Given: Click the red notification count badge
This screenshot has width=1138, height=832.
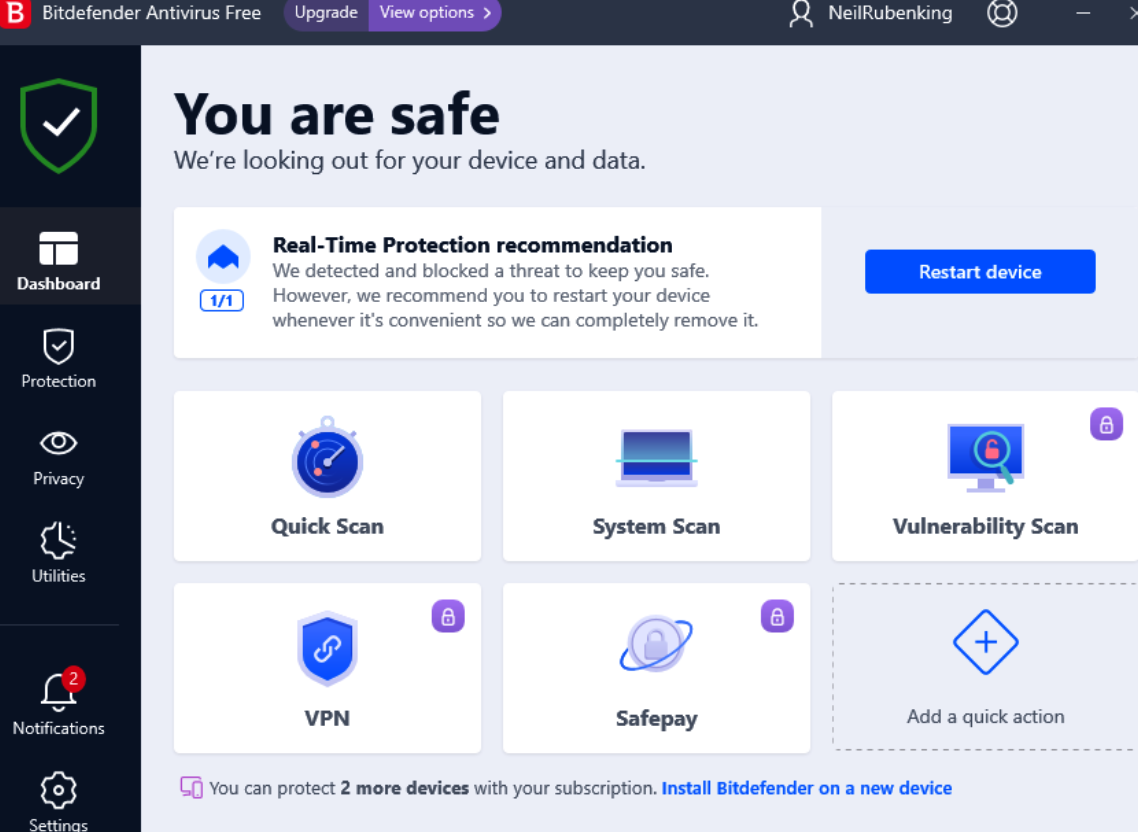Looking at the screenshot, I should [x=73, y=679].
